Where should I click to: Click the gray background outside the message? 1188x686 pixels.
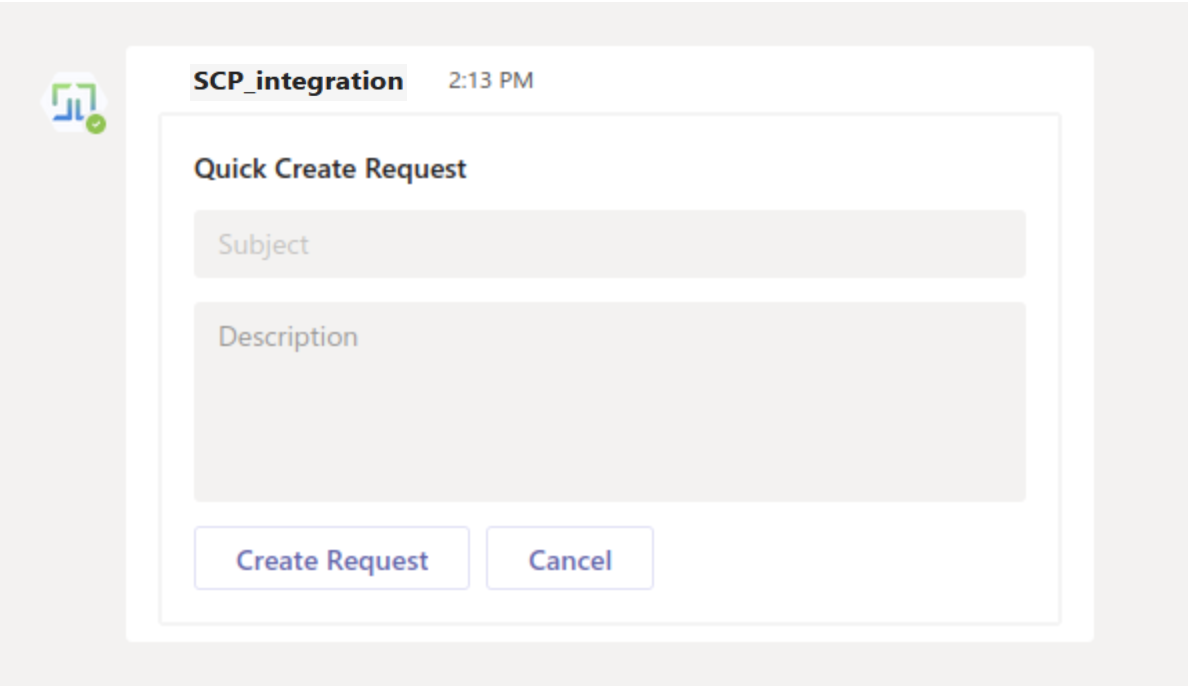[x=1140, y=350]
